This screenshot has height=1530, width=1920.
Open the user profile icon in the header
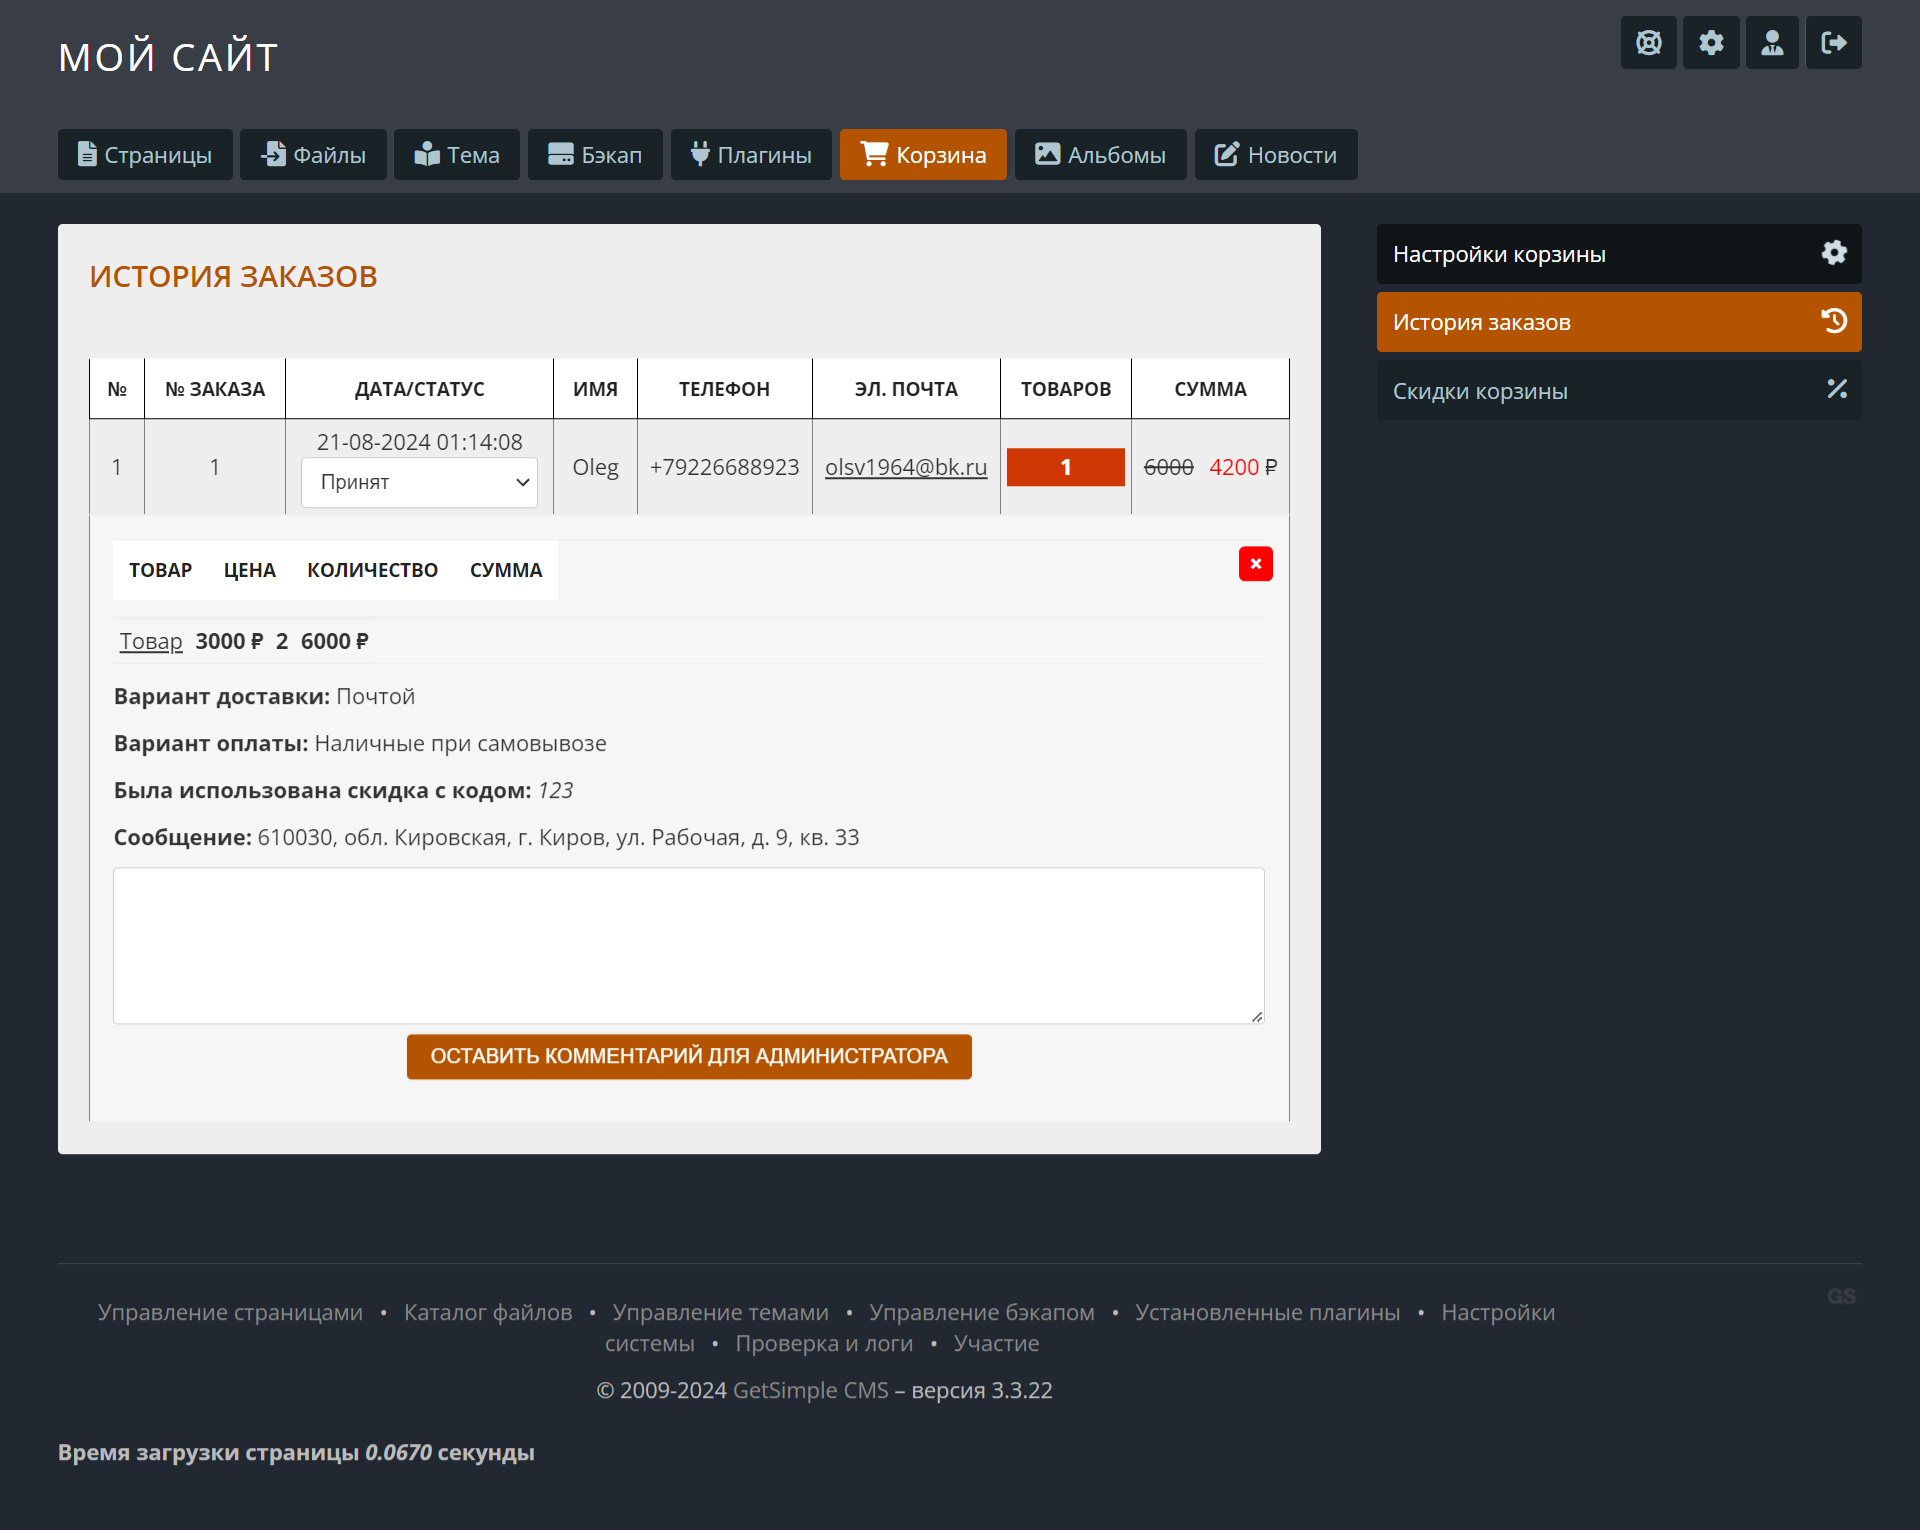1772,43
